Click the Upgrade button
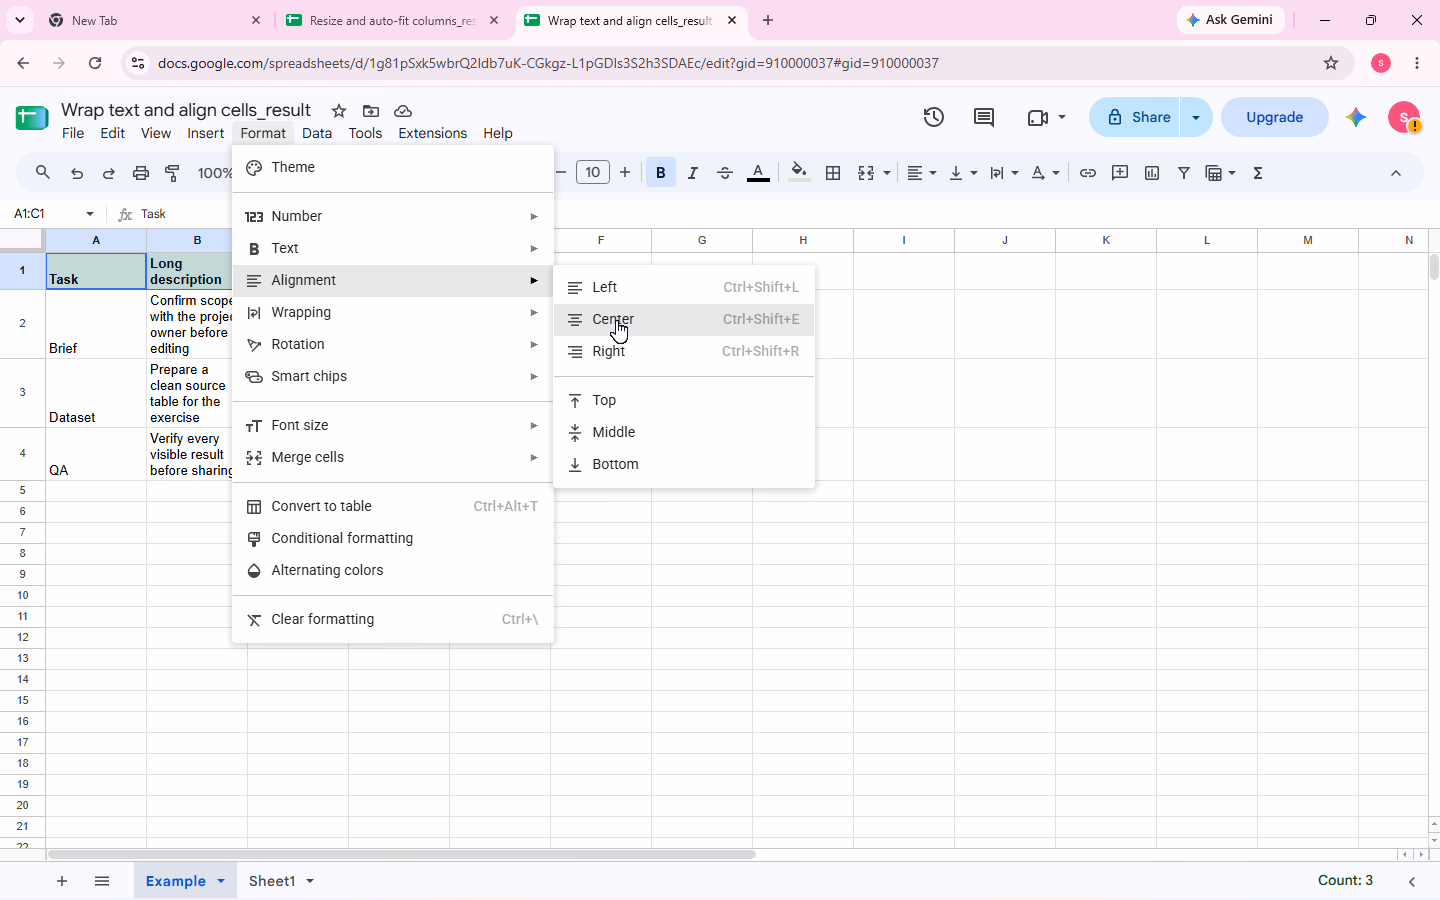The height and width of the screenshot is (900, 1440). click(x=1275, y=117)
